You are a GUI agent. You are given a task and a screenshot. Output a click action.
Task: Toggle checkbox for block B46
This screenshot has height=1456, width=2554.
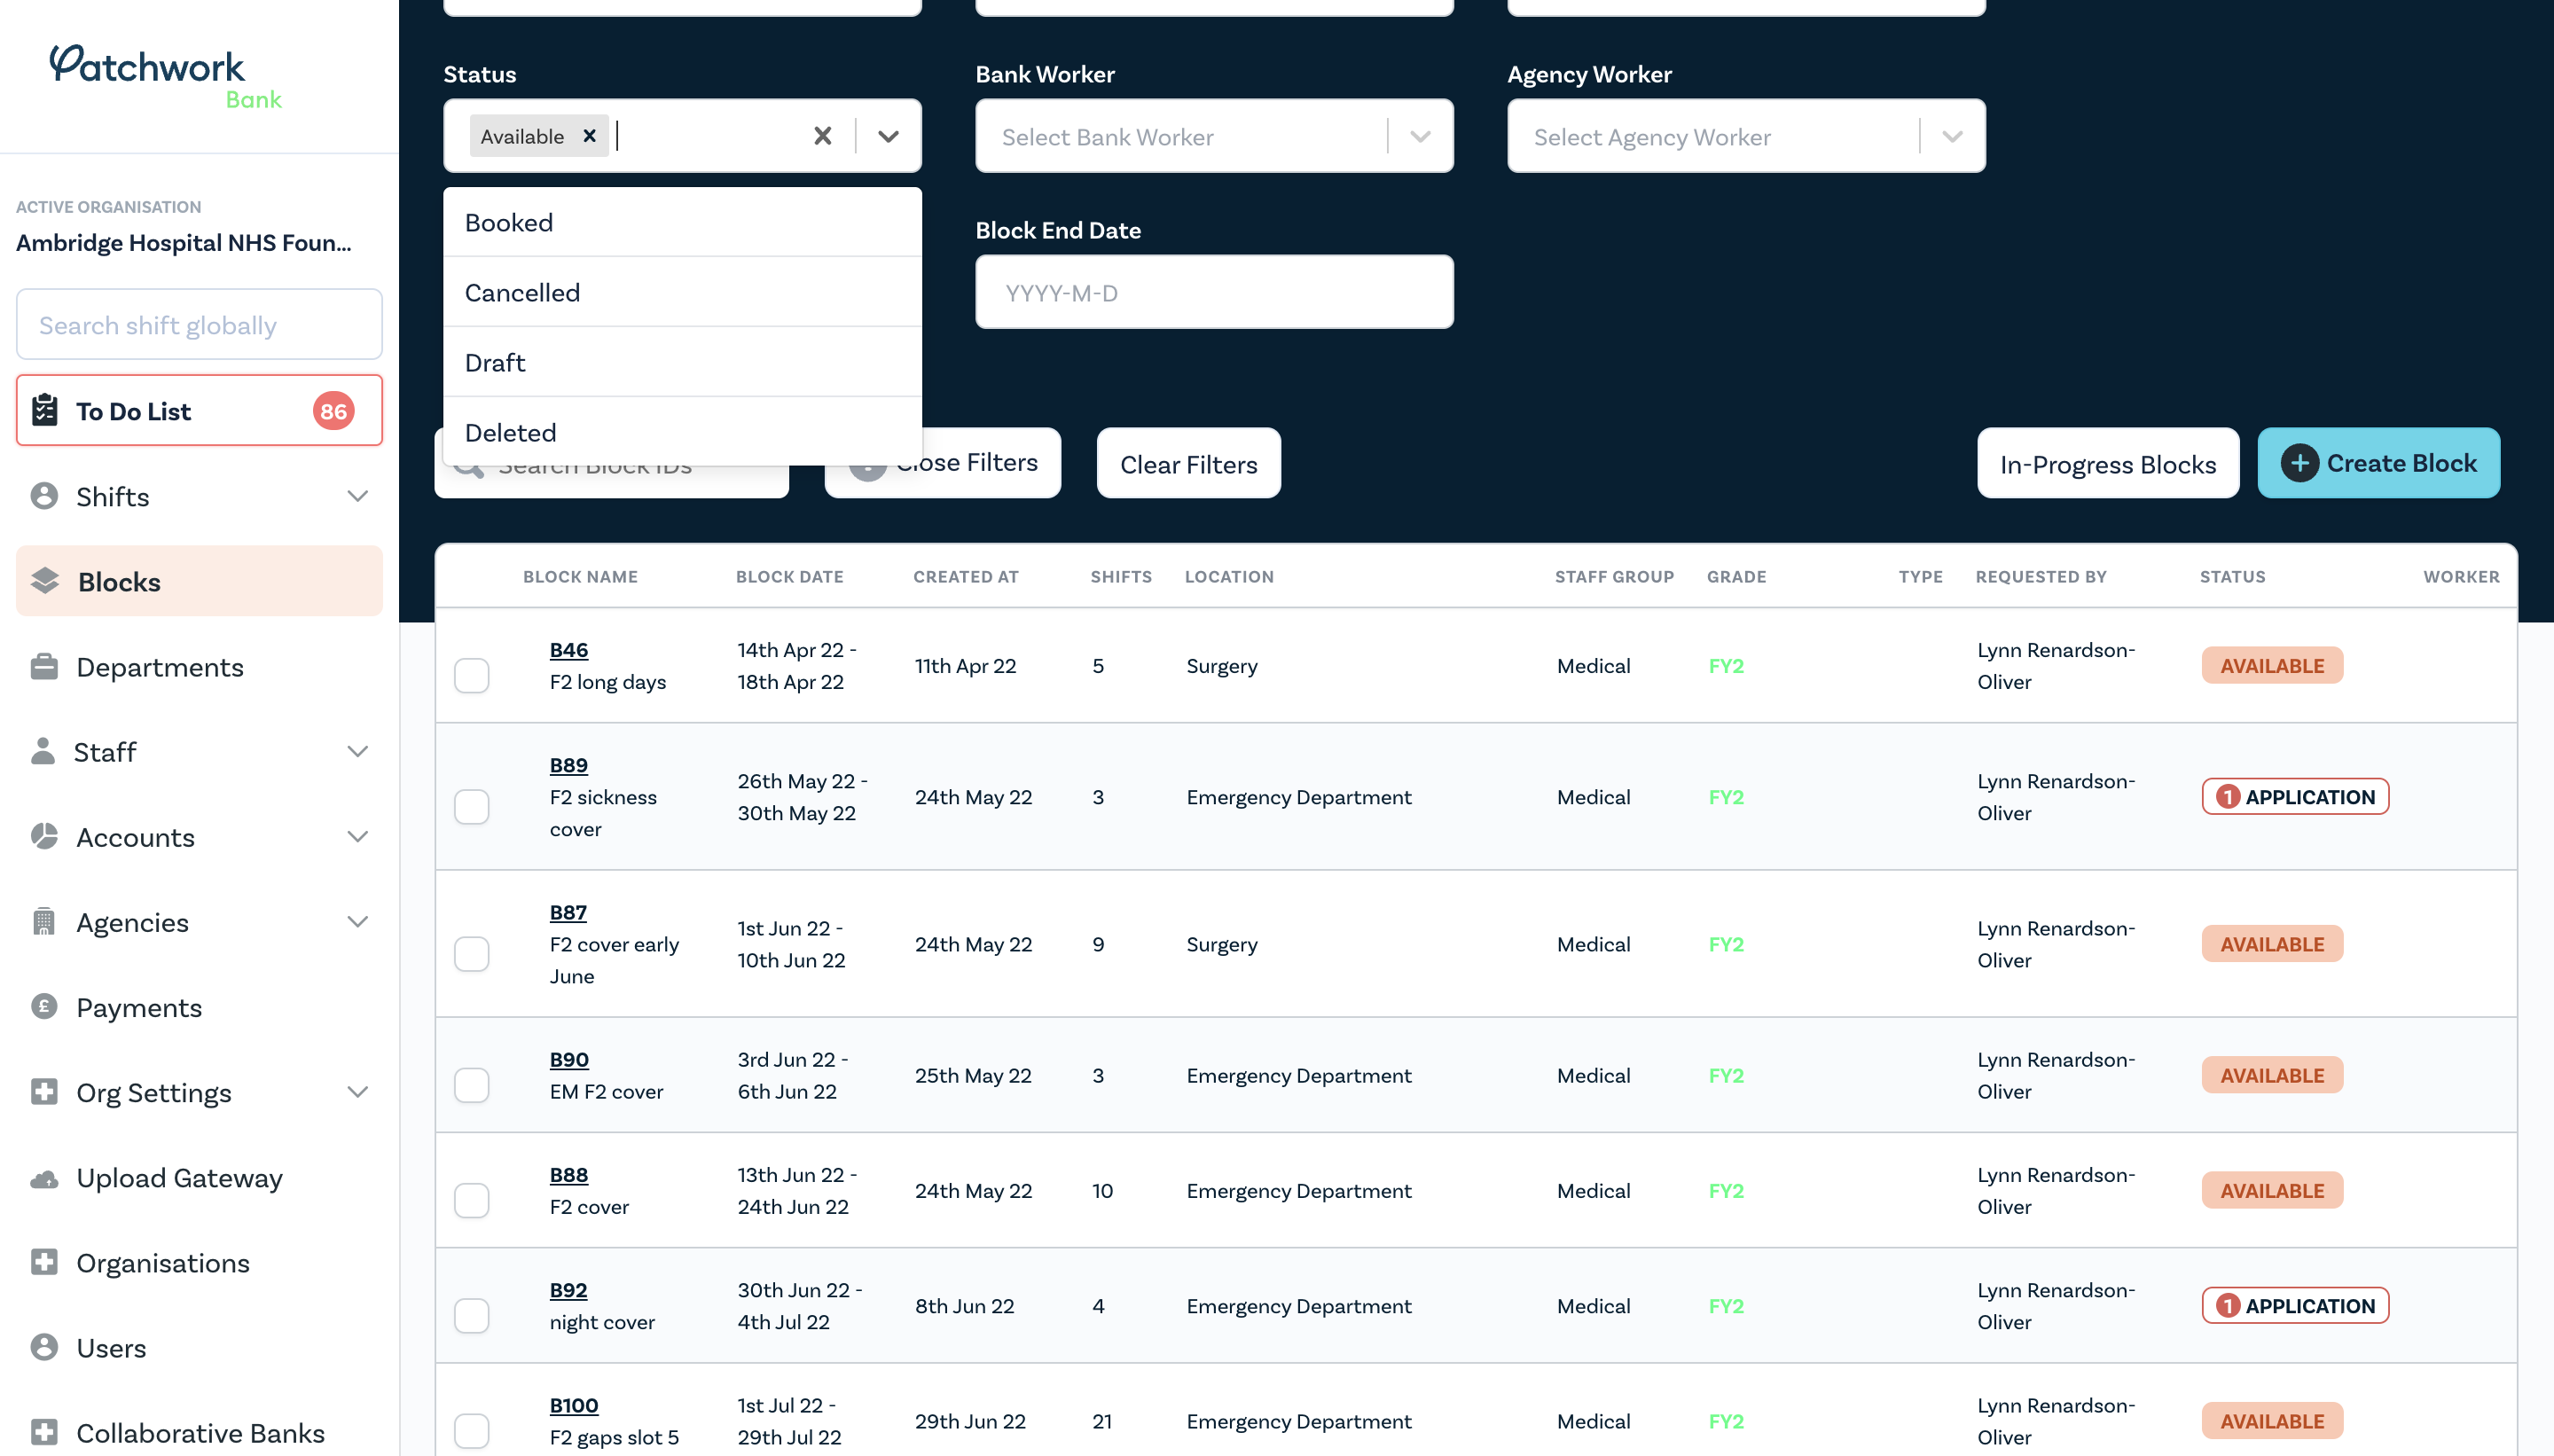point(470,665)
